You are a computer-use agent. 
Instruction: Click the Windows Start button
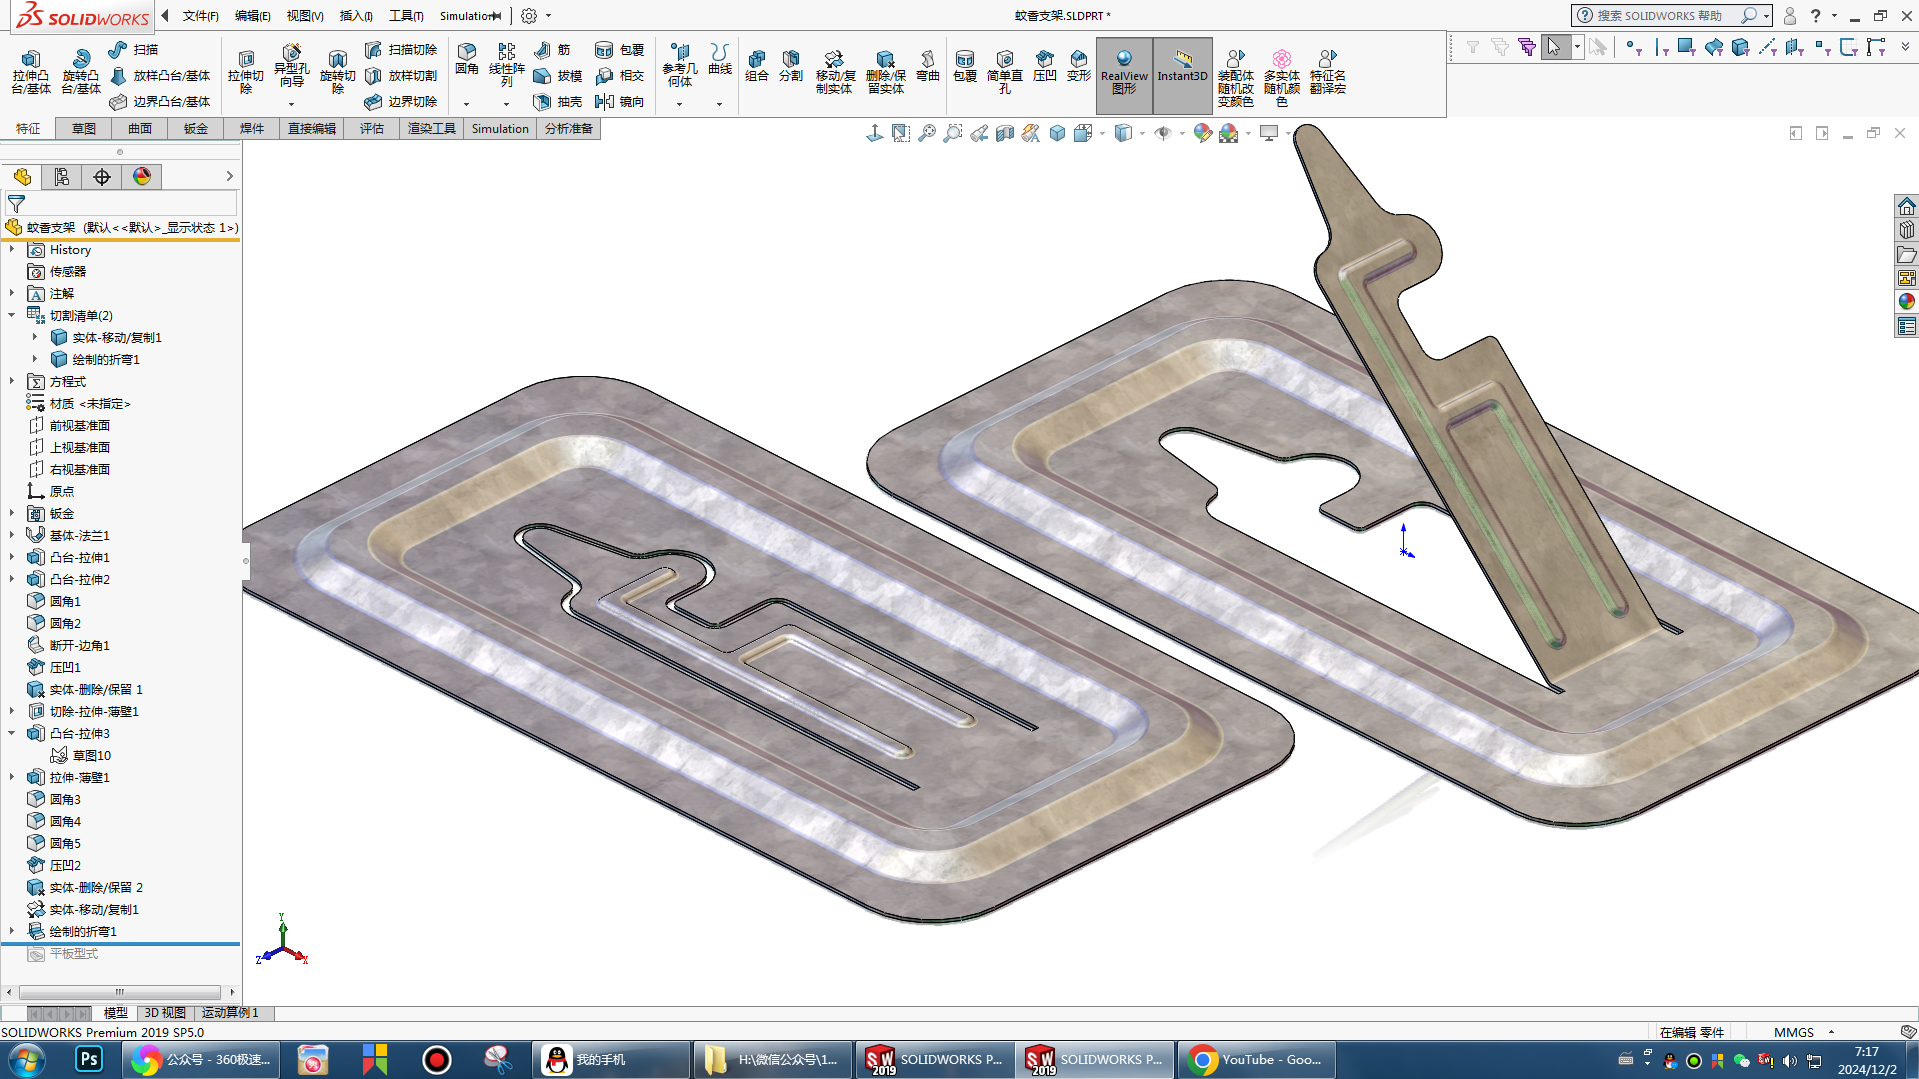27,1060
